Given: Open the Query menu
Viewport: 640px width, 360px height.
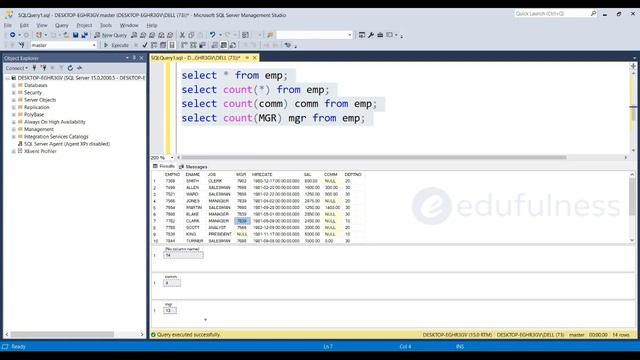Looking at the screenshot, I should tap(62, 25).
